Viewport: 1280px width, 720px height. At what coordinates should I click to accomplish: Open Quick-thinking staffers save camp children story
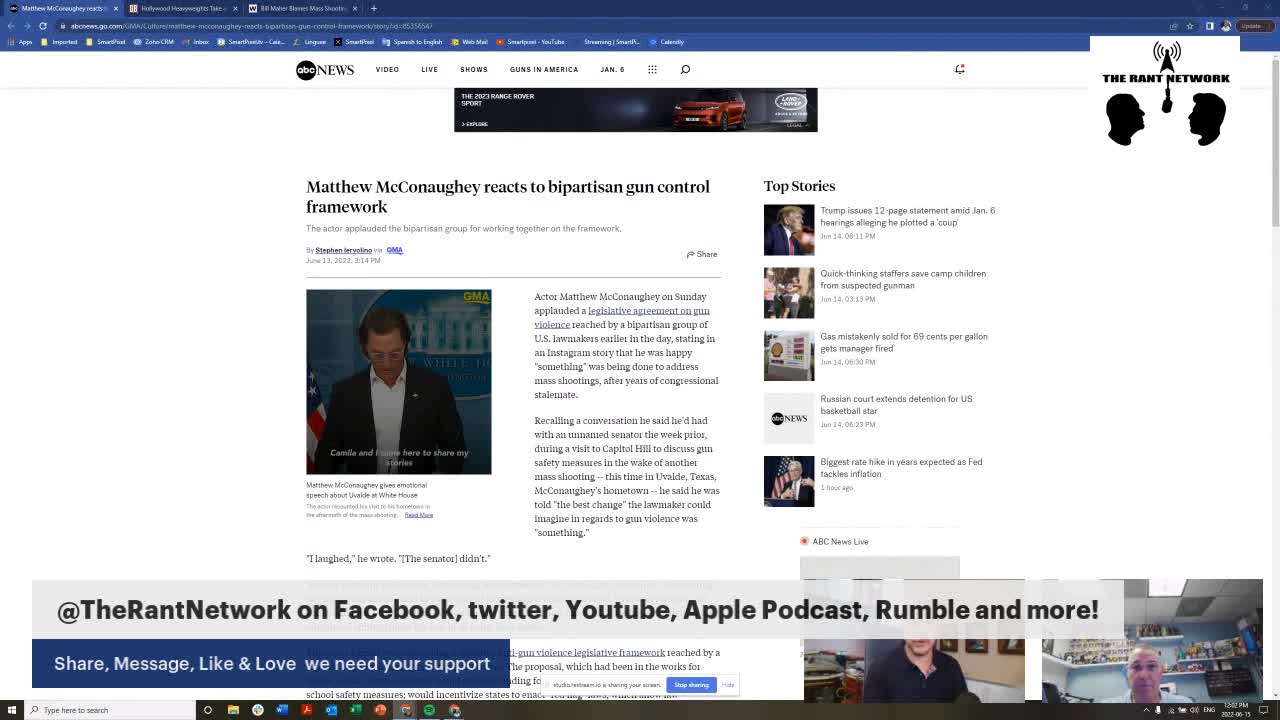tap(902, 279)
